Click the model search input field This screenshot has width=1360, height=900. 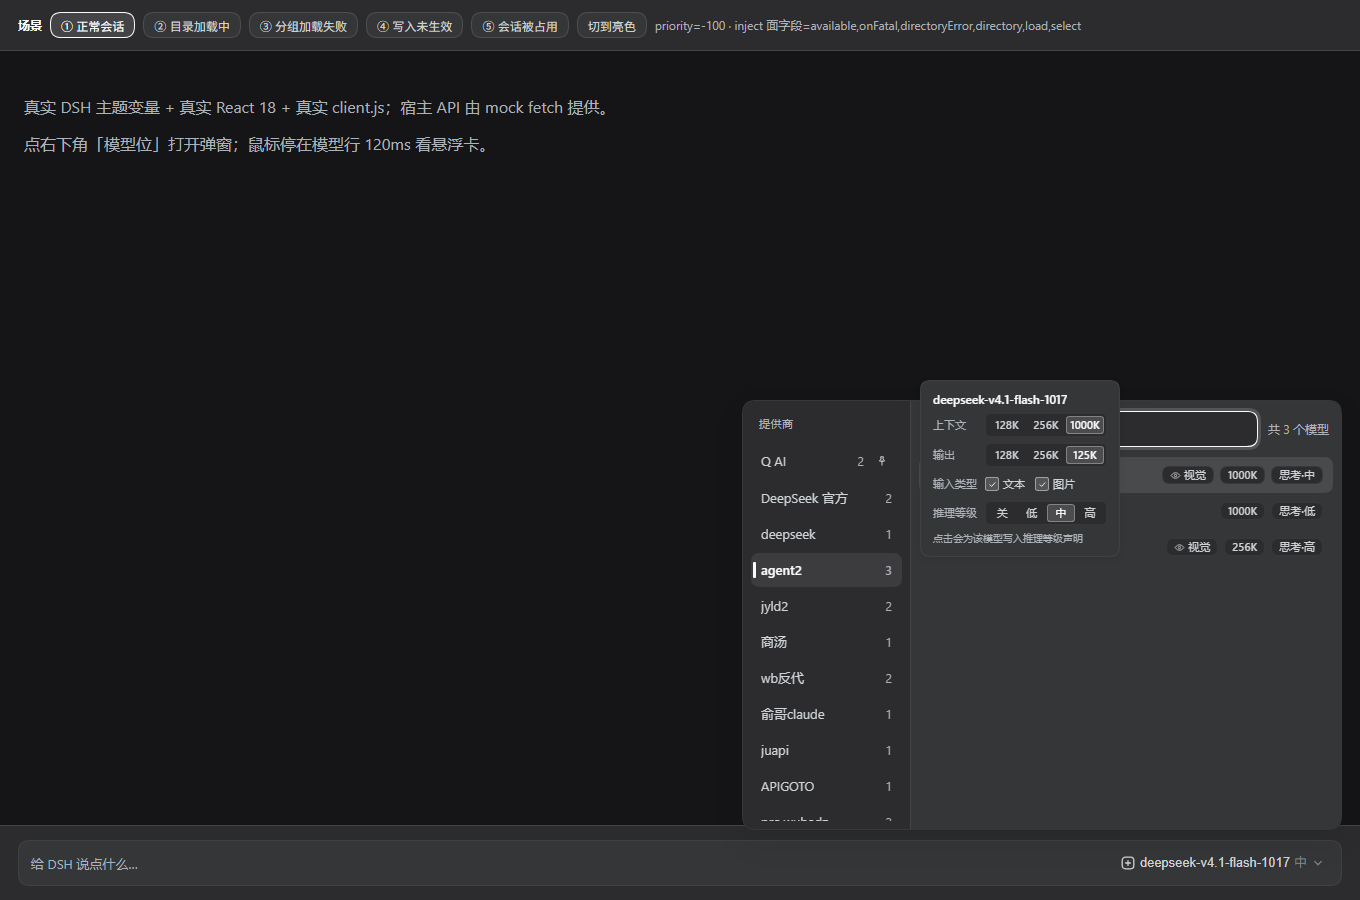[x=1188, y=429]
